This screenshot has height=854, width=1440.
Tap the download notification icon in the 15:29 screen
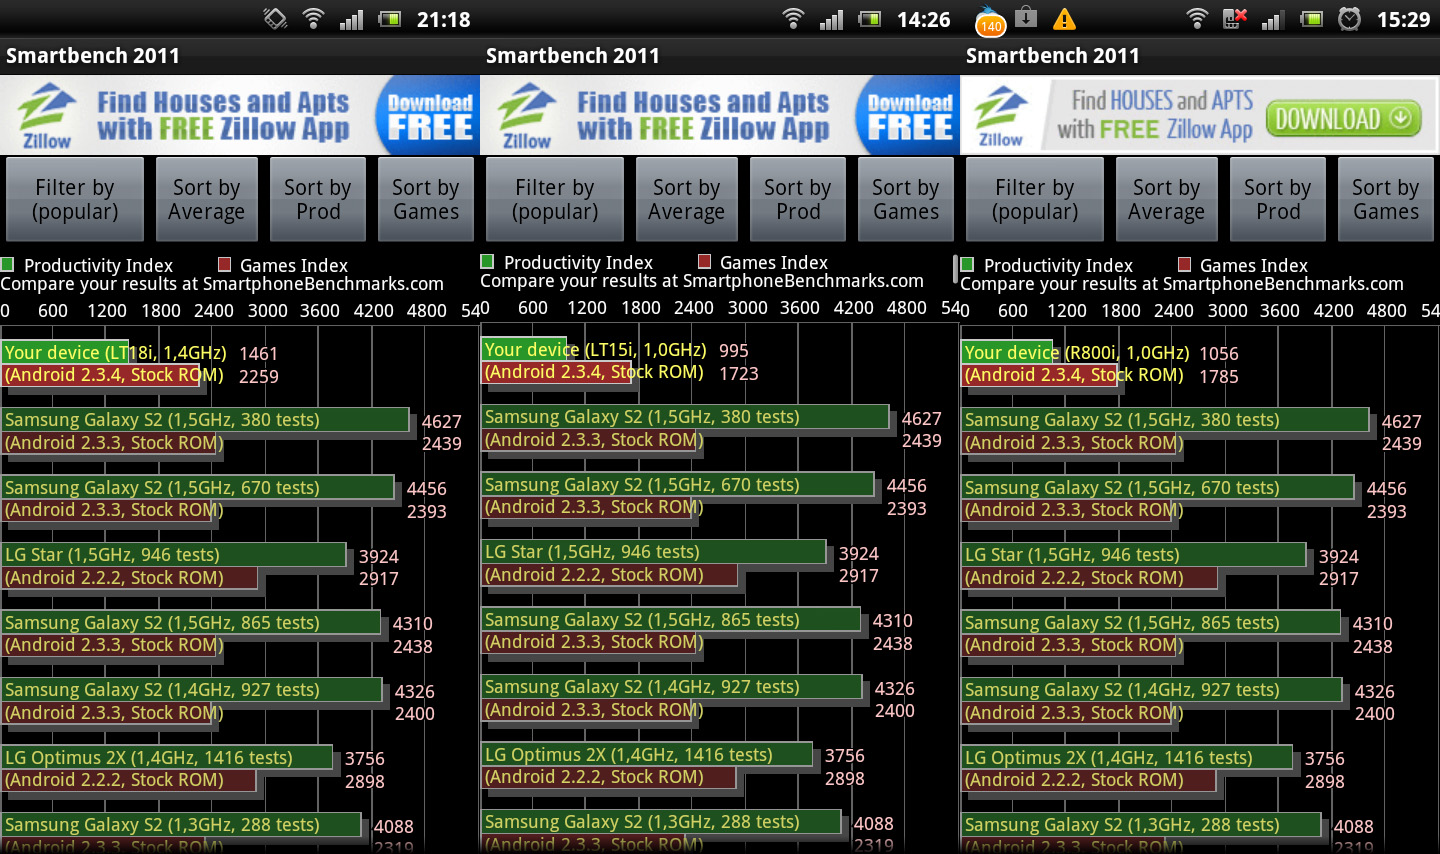pyautogui.click(x=1026, y=17)
